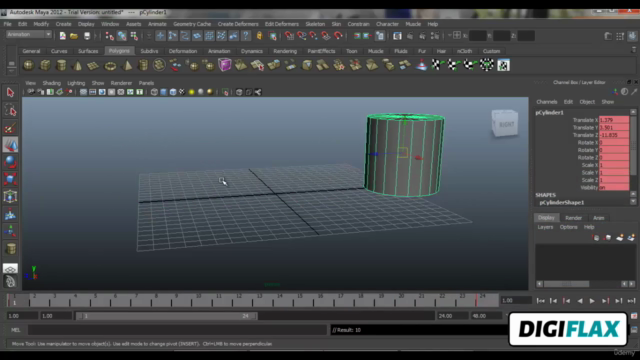The image size is (640, 360).
Task: Click the polygon plane shelf icon
Action: (93, 65)
